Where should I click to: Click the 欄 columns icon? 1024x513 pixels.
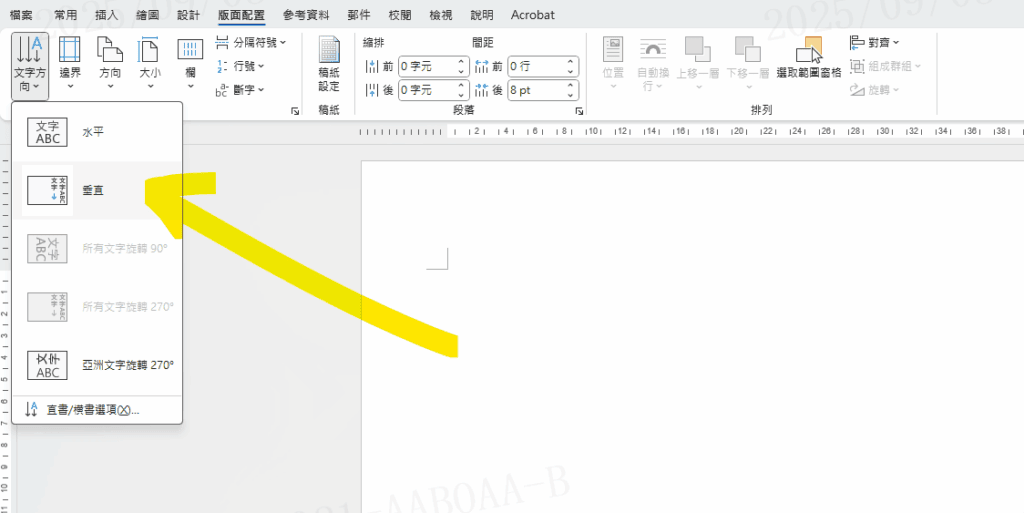190,62
